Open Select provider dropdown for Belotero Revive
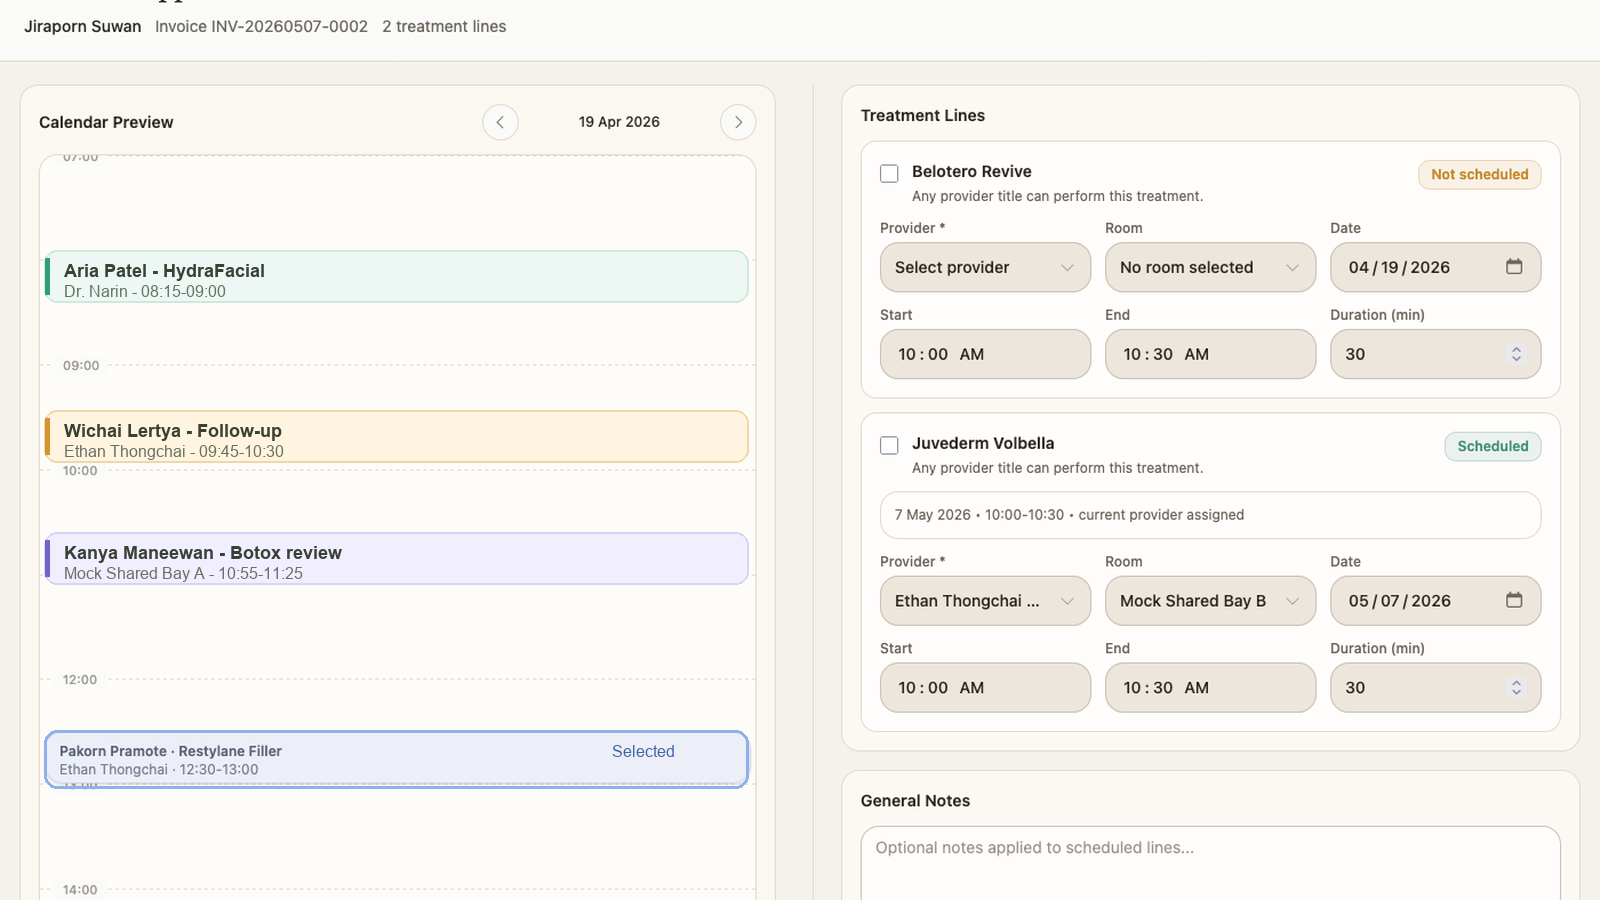This screenshot has width=1600, height=900. pos(985,267)
